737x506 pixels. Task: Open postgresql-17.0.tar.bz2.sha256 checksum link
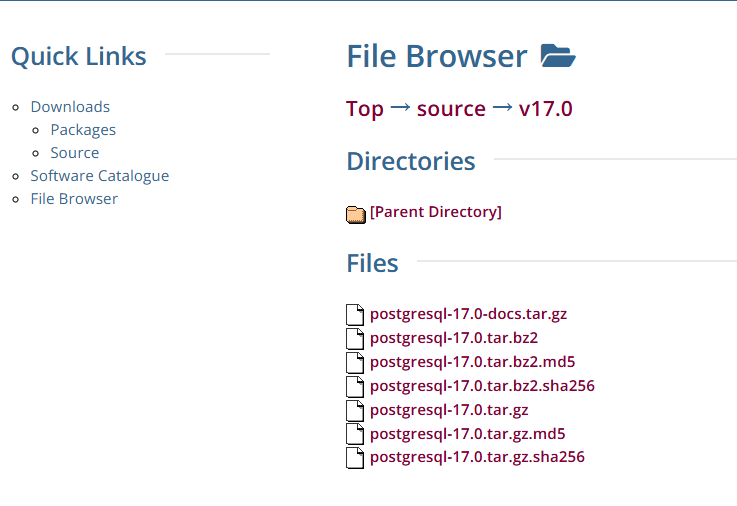click(482, 386)
